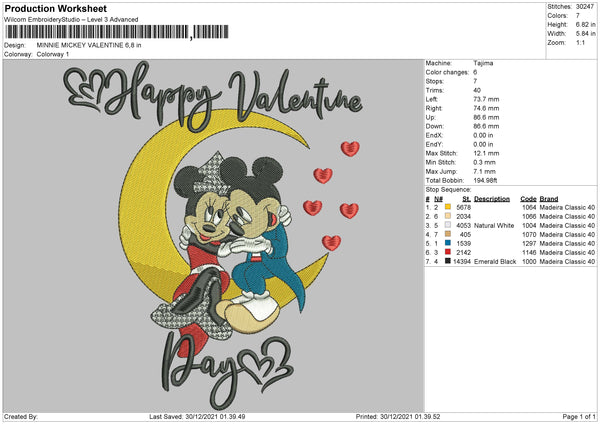Select the Emerald Black thread color swatch
The height and width of the screenshot is (424, 600).
point(448,261)
